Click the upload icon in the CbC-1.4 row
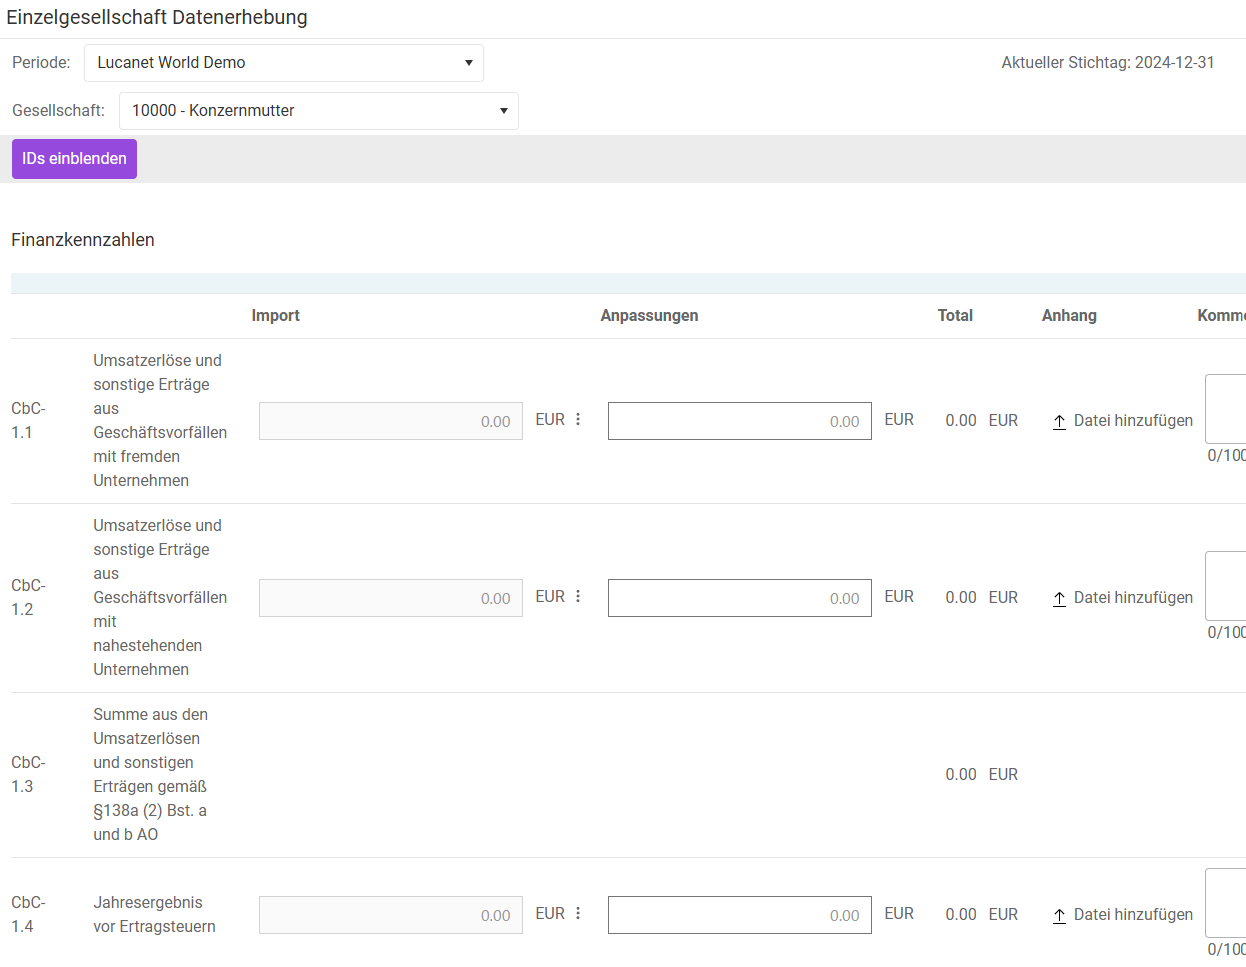1246x967 pixels. 1059,916
